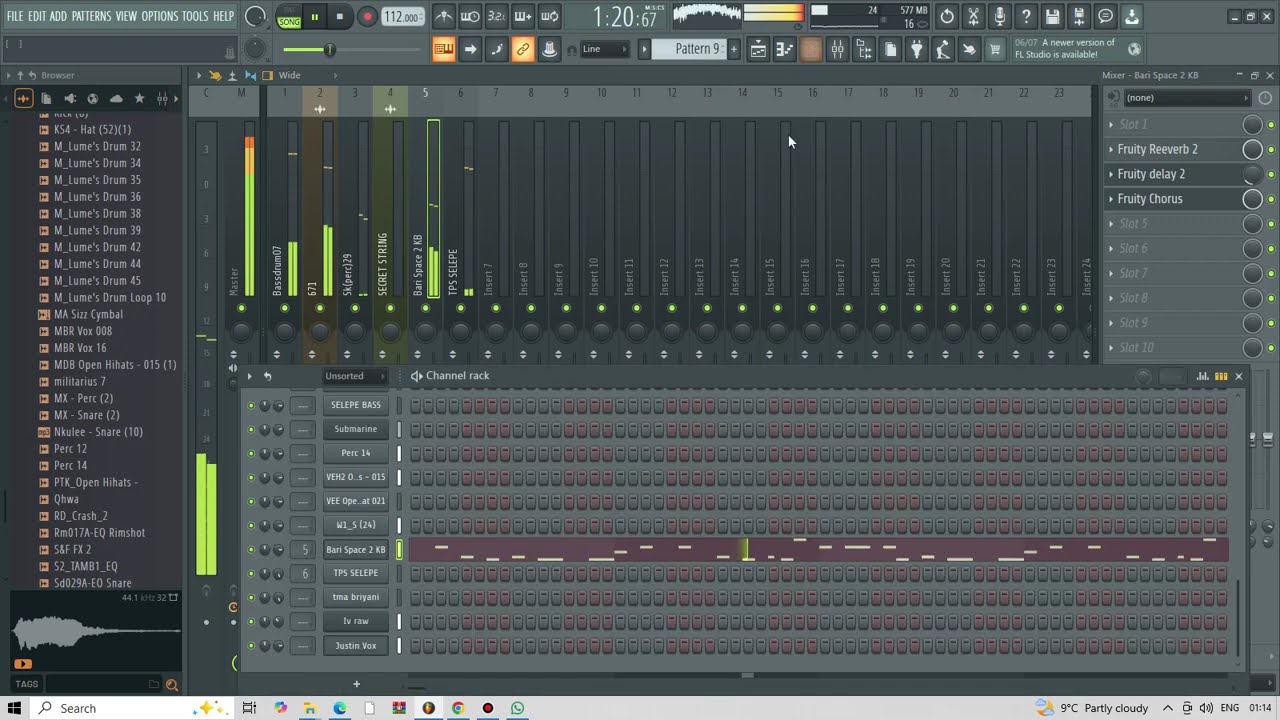Open the PATTERNS menu
The image size is (1280, 720).
pyautogui.click(x=91, y=16)
